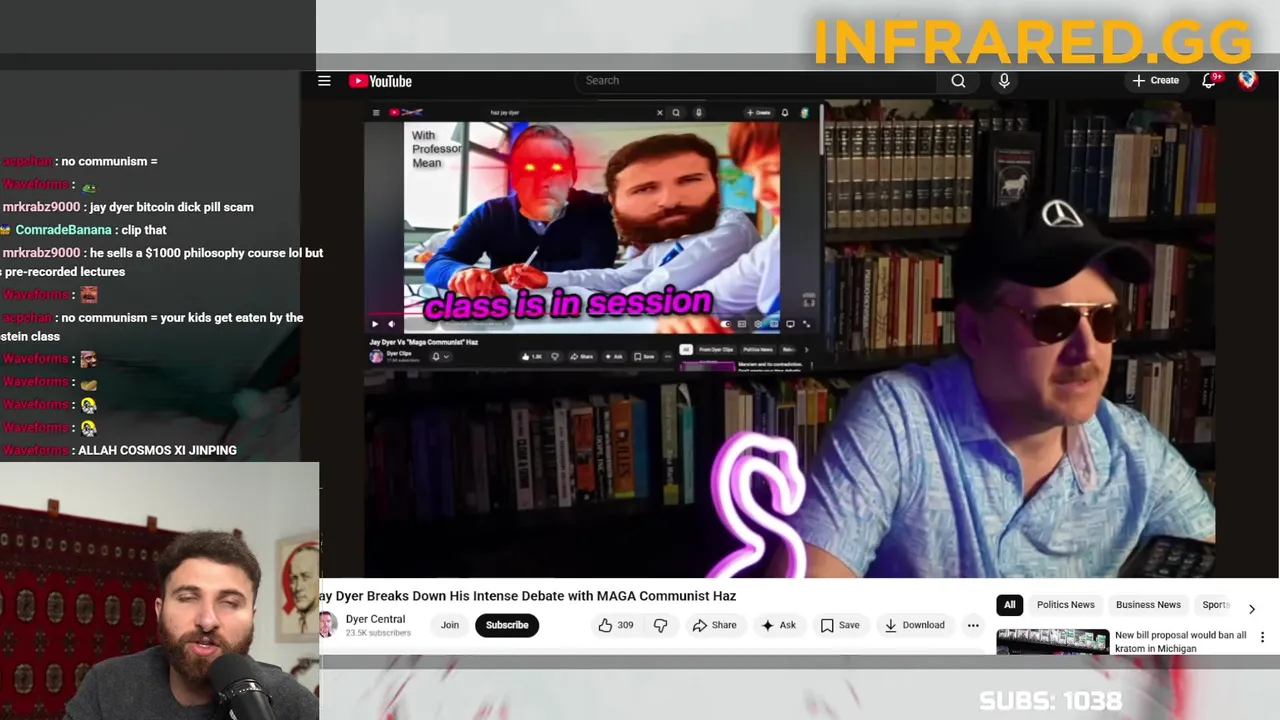Click the Join button
Viewport: 1280px width, 720px height.
[x=450, y=625]
